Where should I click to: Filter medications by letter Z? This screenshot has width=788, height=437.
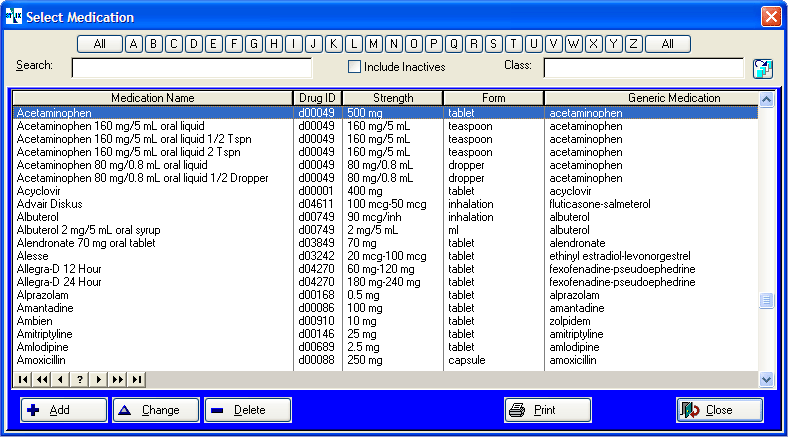click(633, 44)
